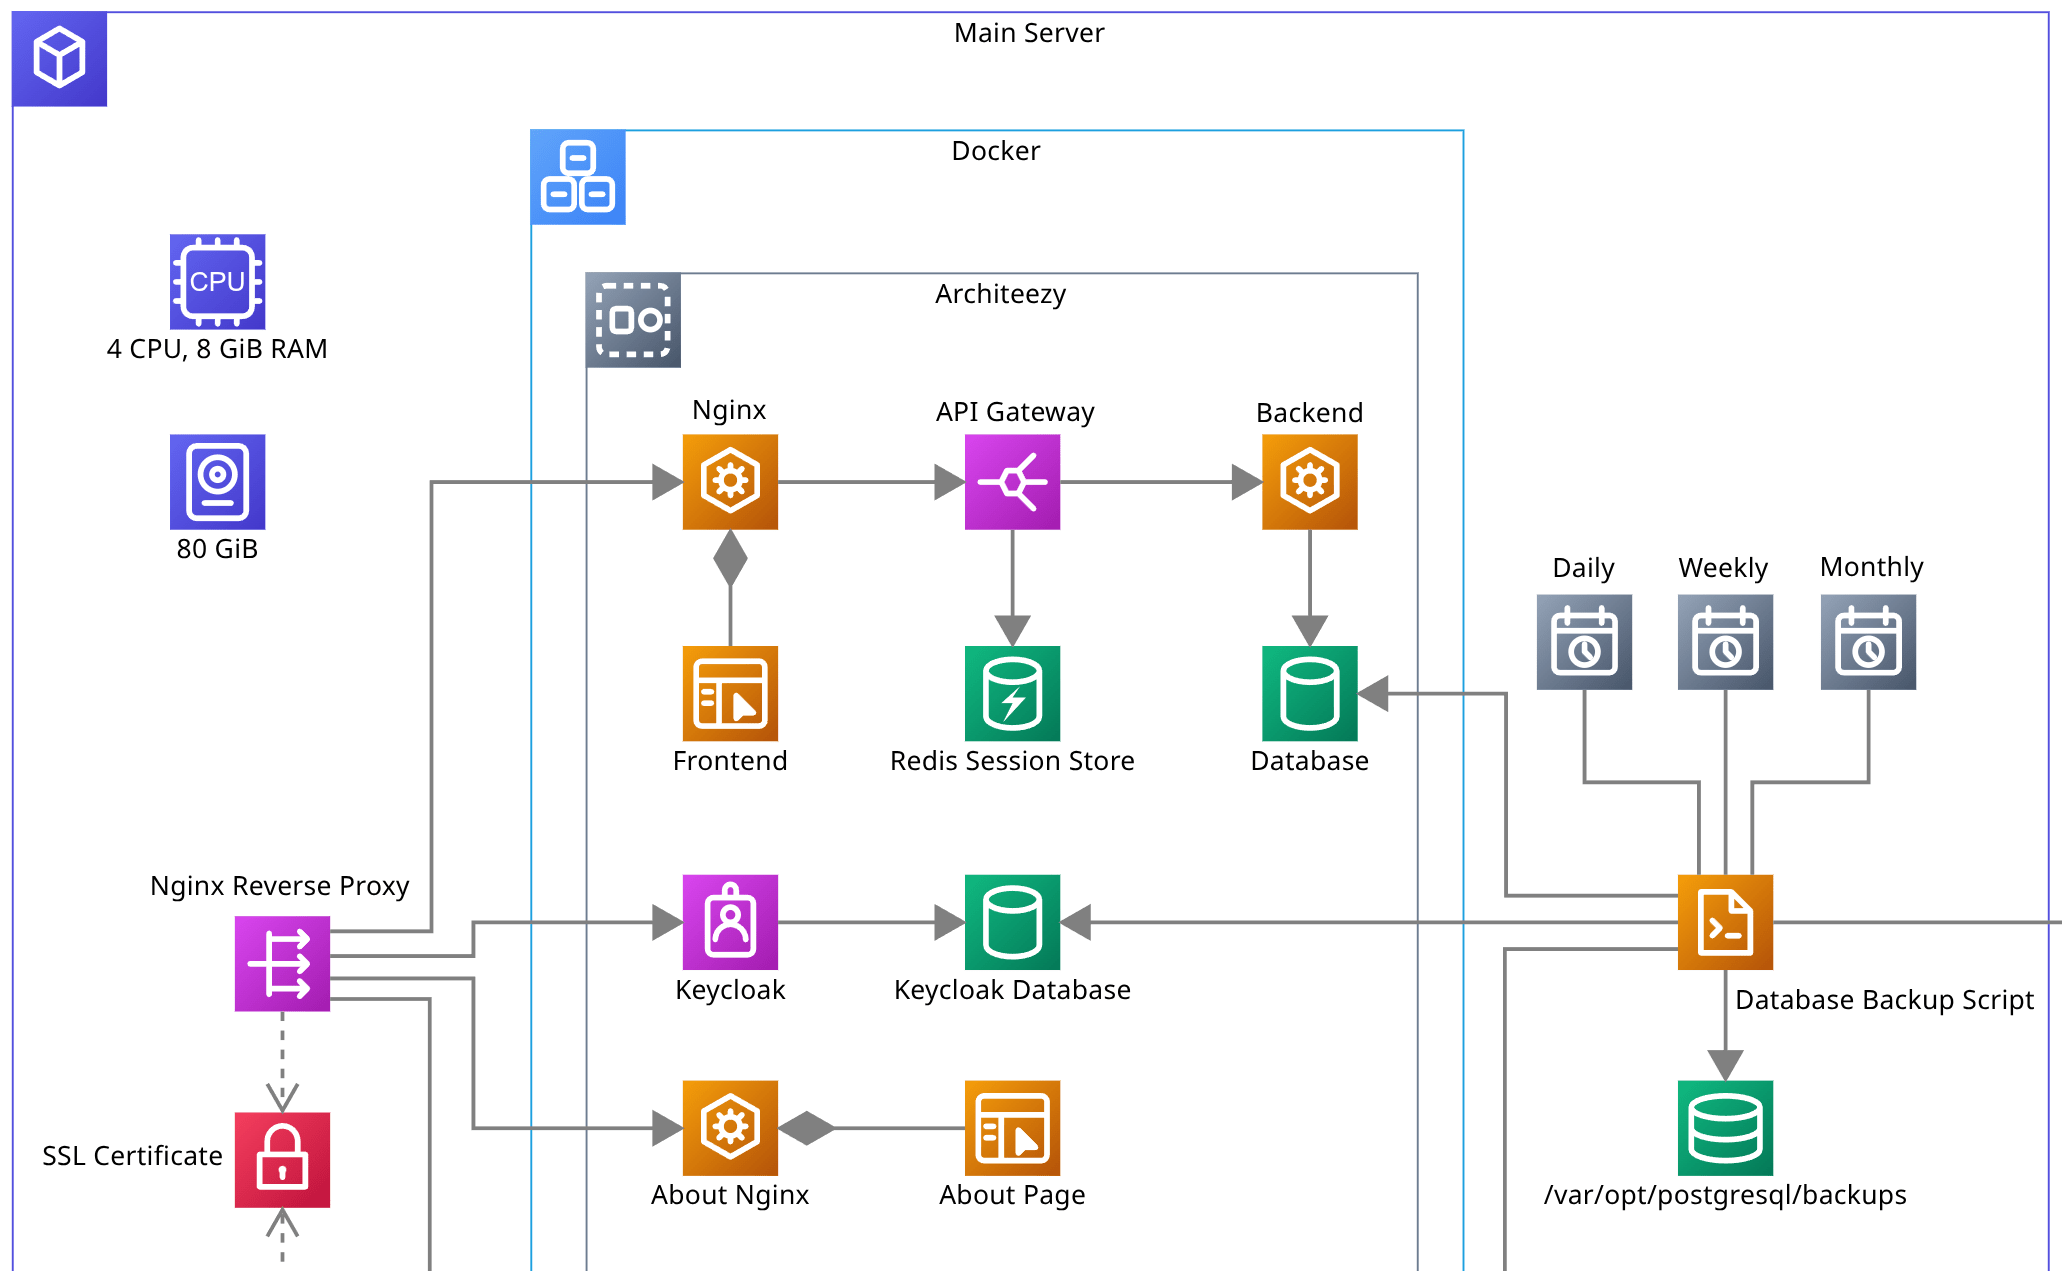Select the Keycloak identity icon
This screenshot has height=1271, width=2062.
(730, 924)
